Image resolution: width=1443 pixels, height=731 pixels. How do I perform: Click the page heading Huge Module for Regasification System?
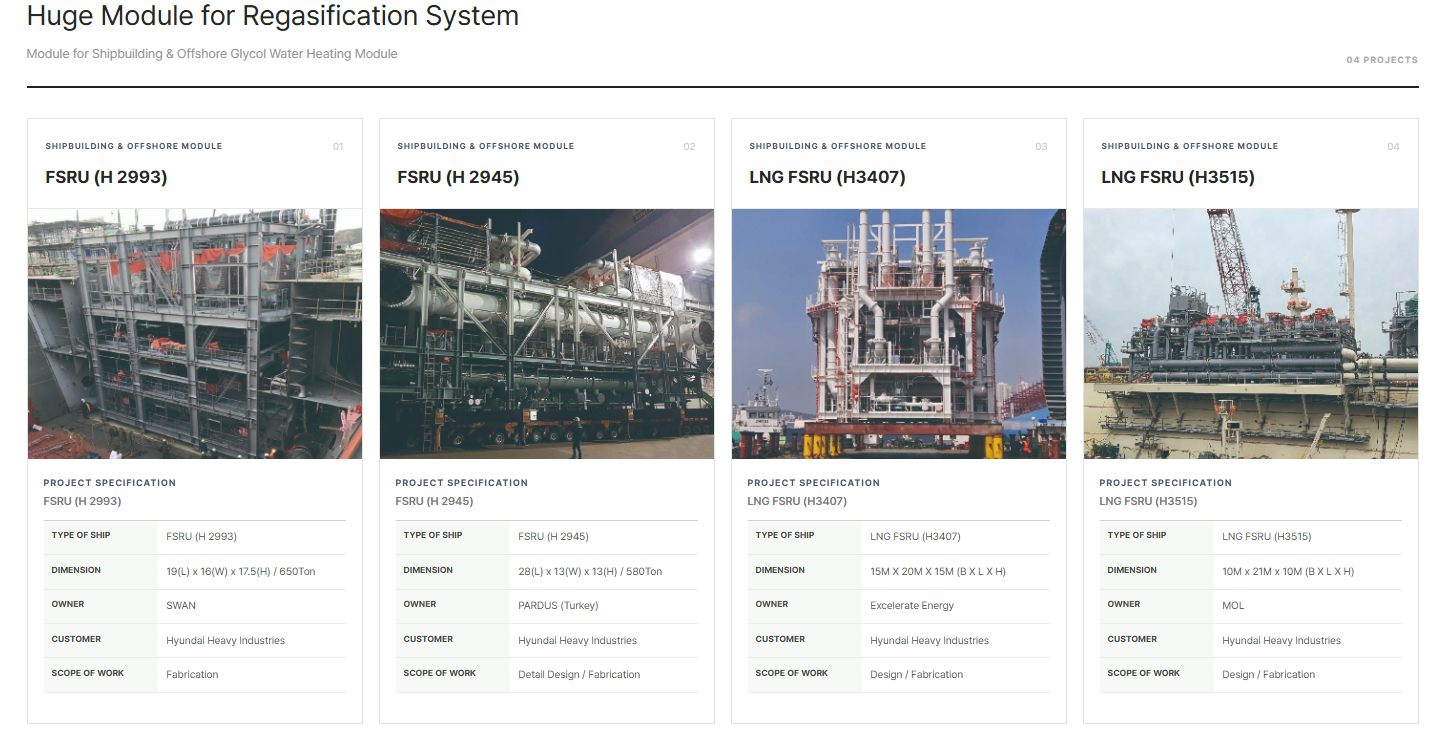273,16
